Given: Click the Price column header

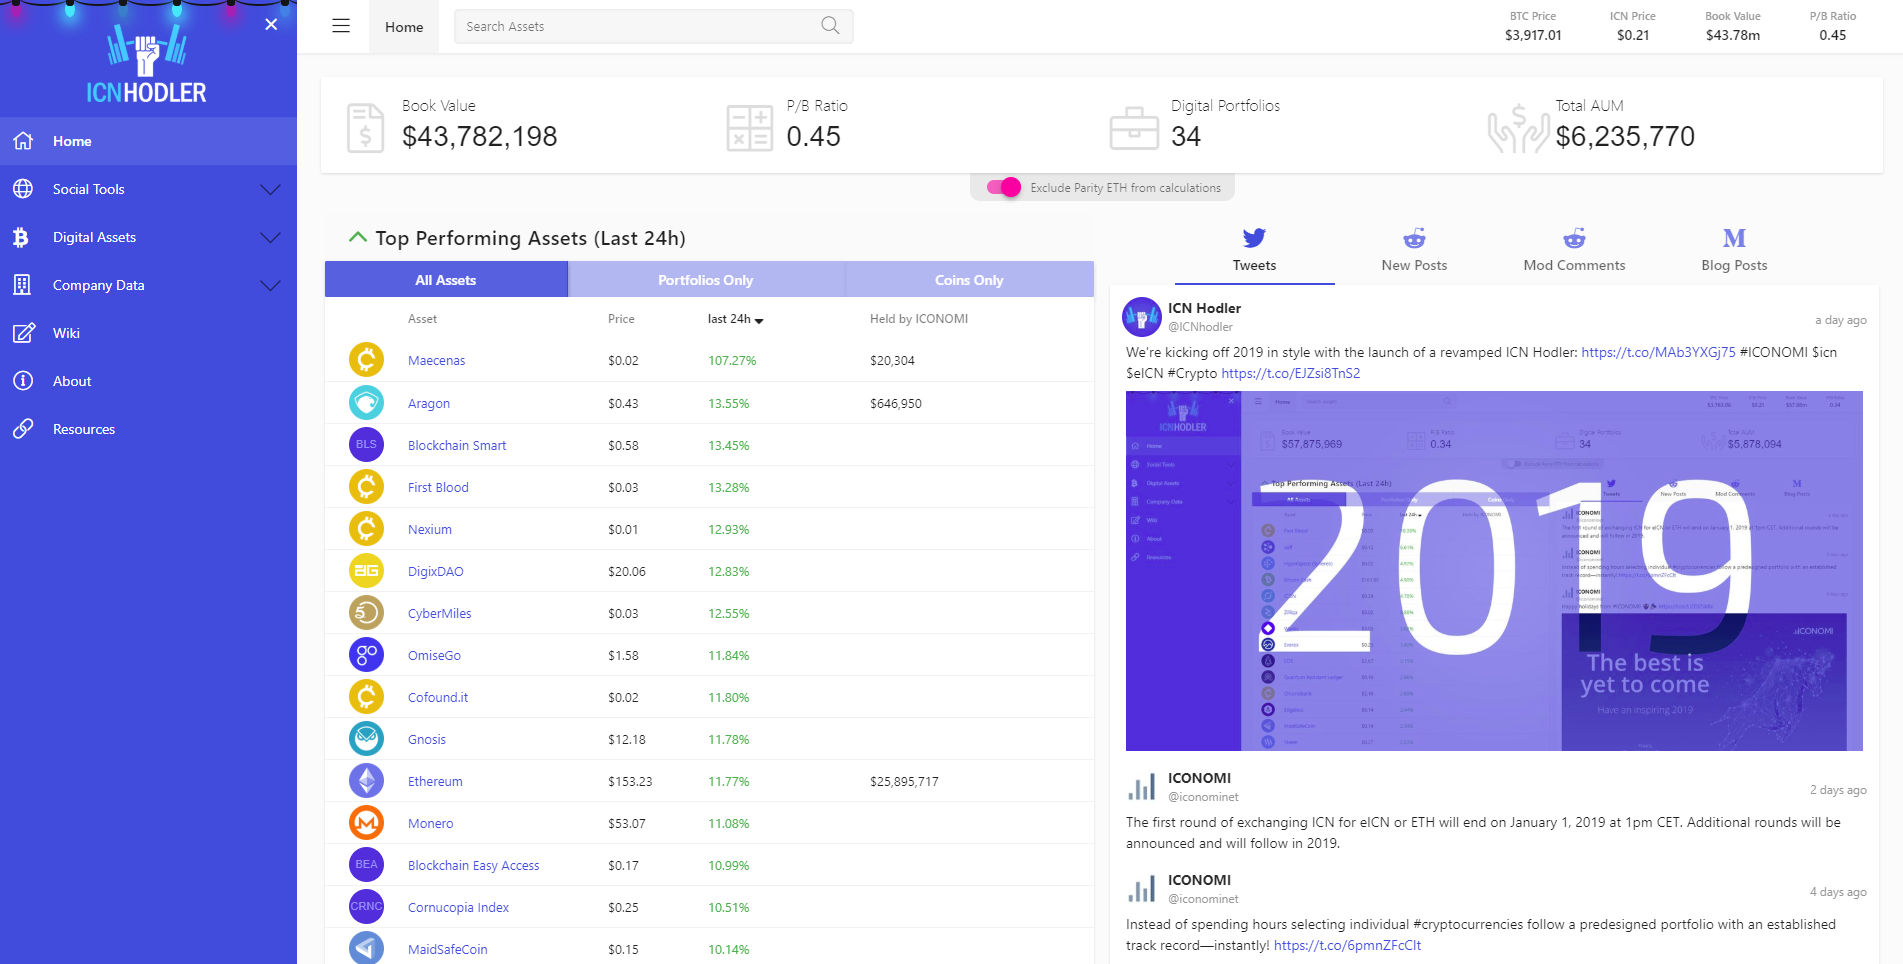Looking at the screenshot, I should tap(621, 319).
